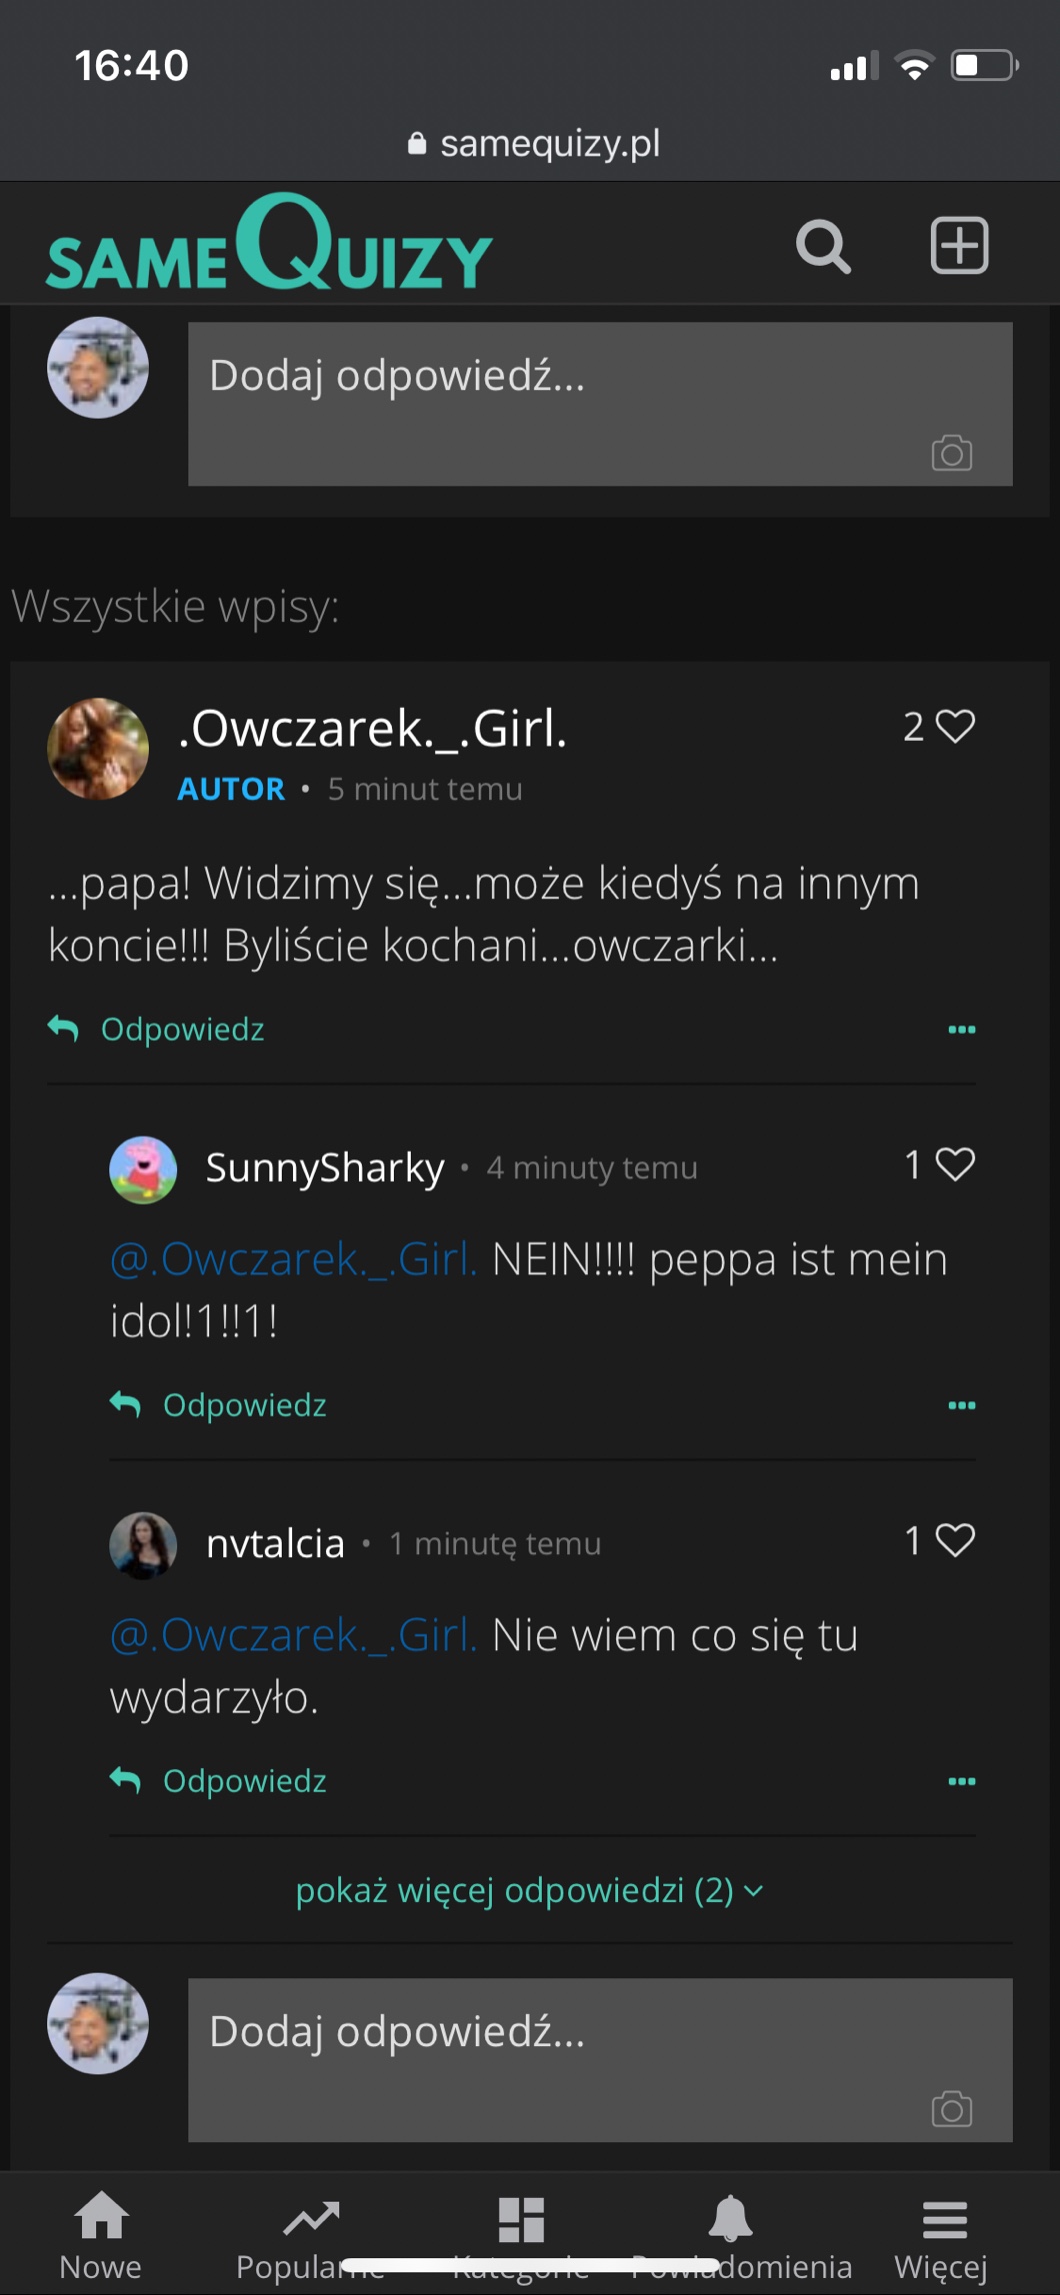
Task: Open the search magnifier icon
Action: [823, 246]
